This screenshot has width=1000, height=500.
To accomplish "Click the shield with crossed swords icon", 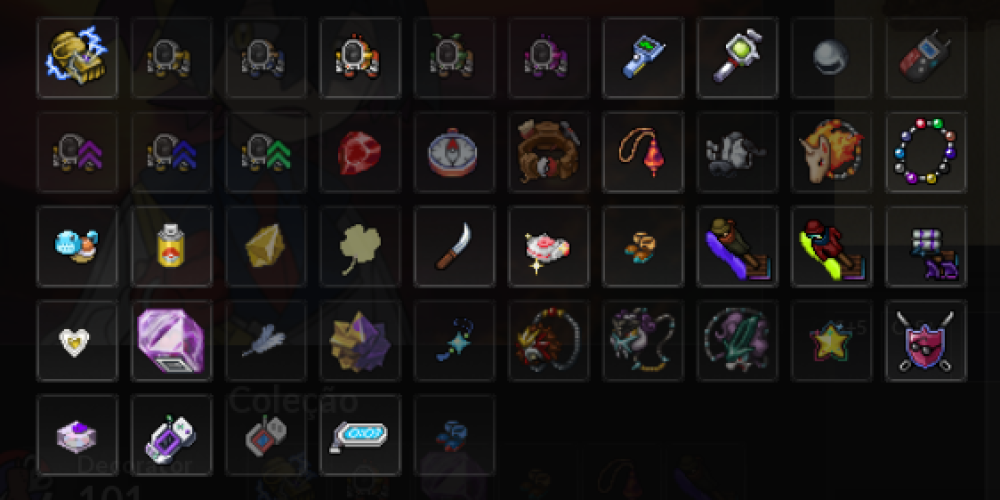I will 927,341.
